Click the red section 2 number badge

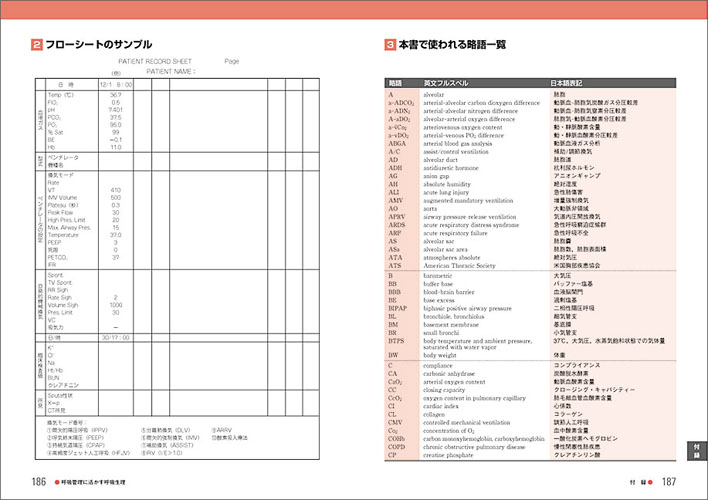(x=36, y=44)
